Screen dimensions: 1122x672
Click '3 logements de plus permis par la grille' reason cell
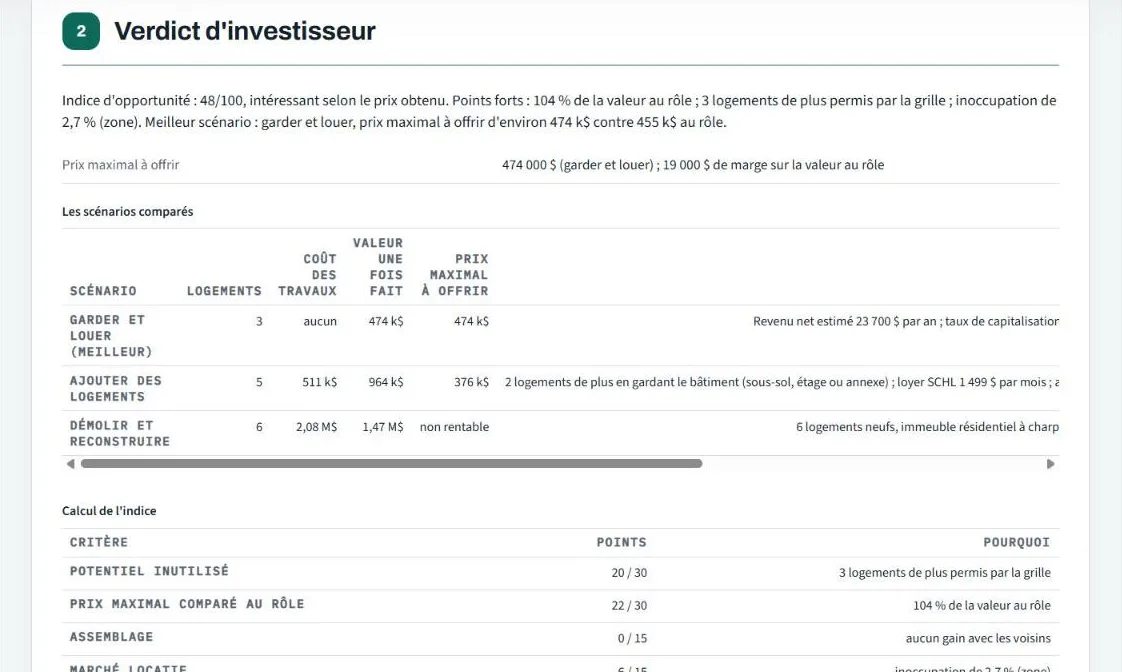tap(945, 573)
